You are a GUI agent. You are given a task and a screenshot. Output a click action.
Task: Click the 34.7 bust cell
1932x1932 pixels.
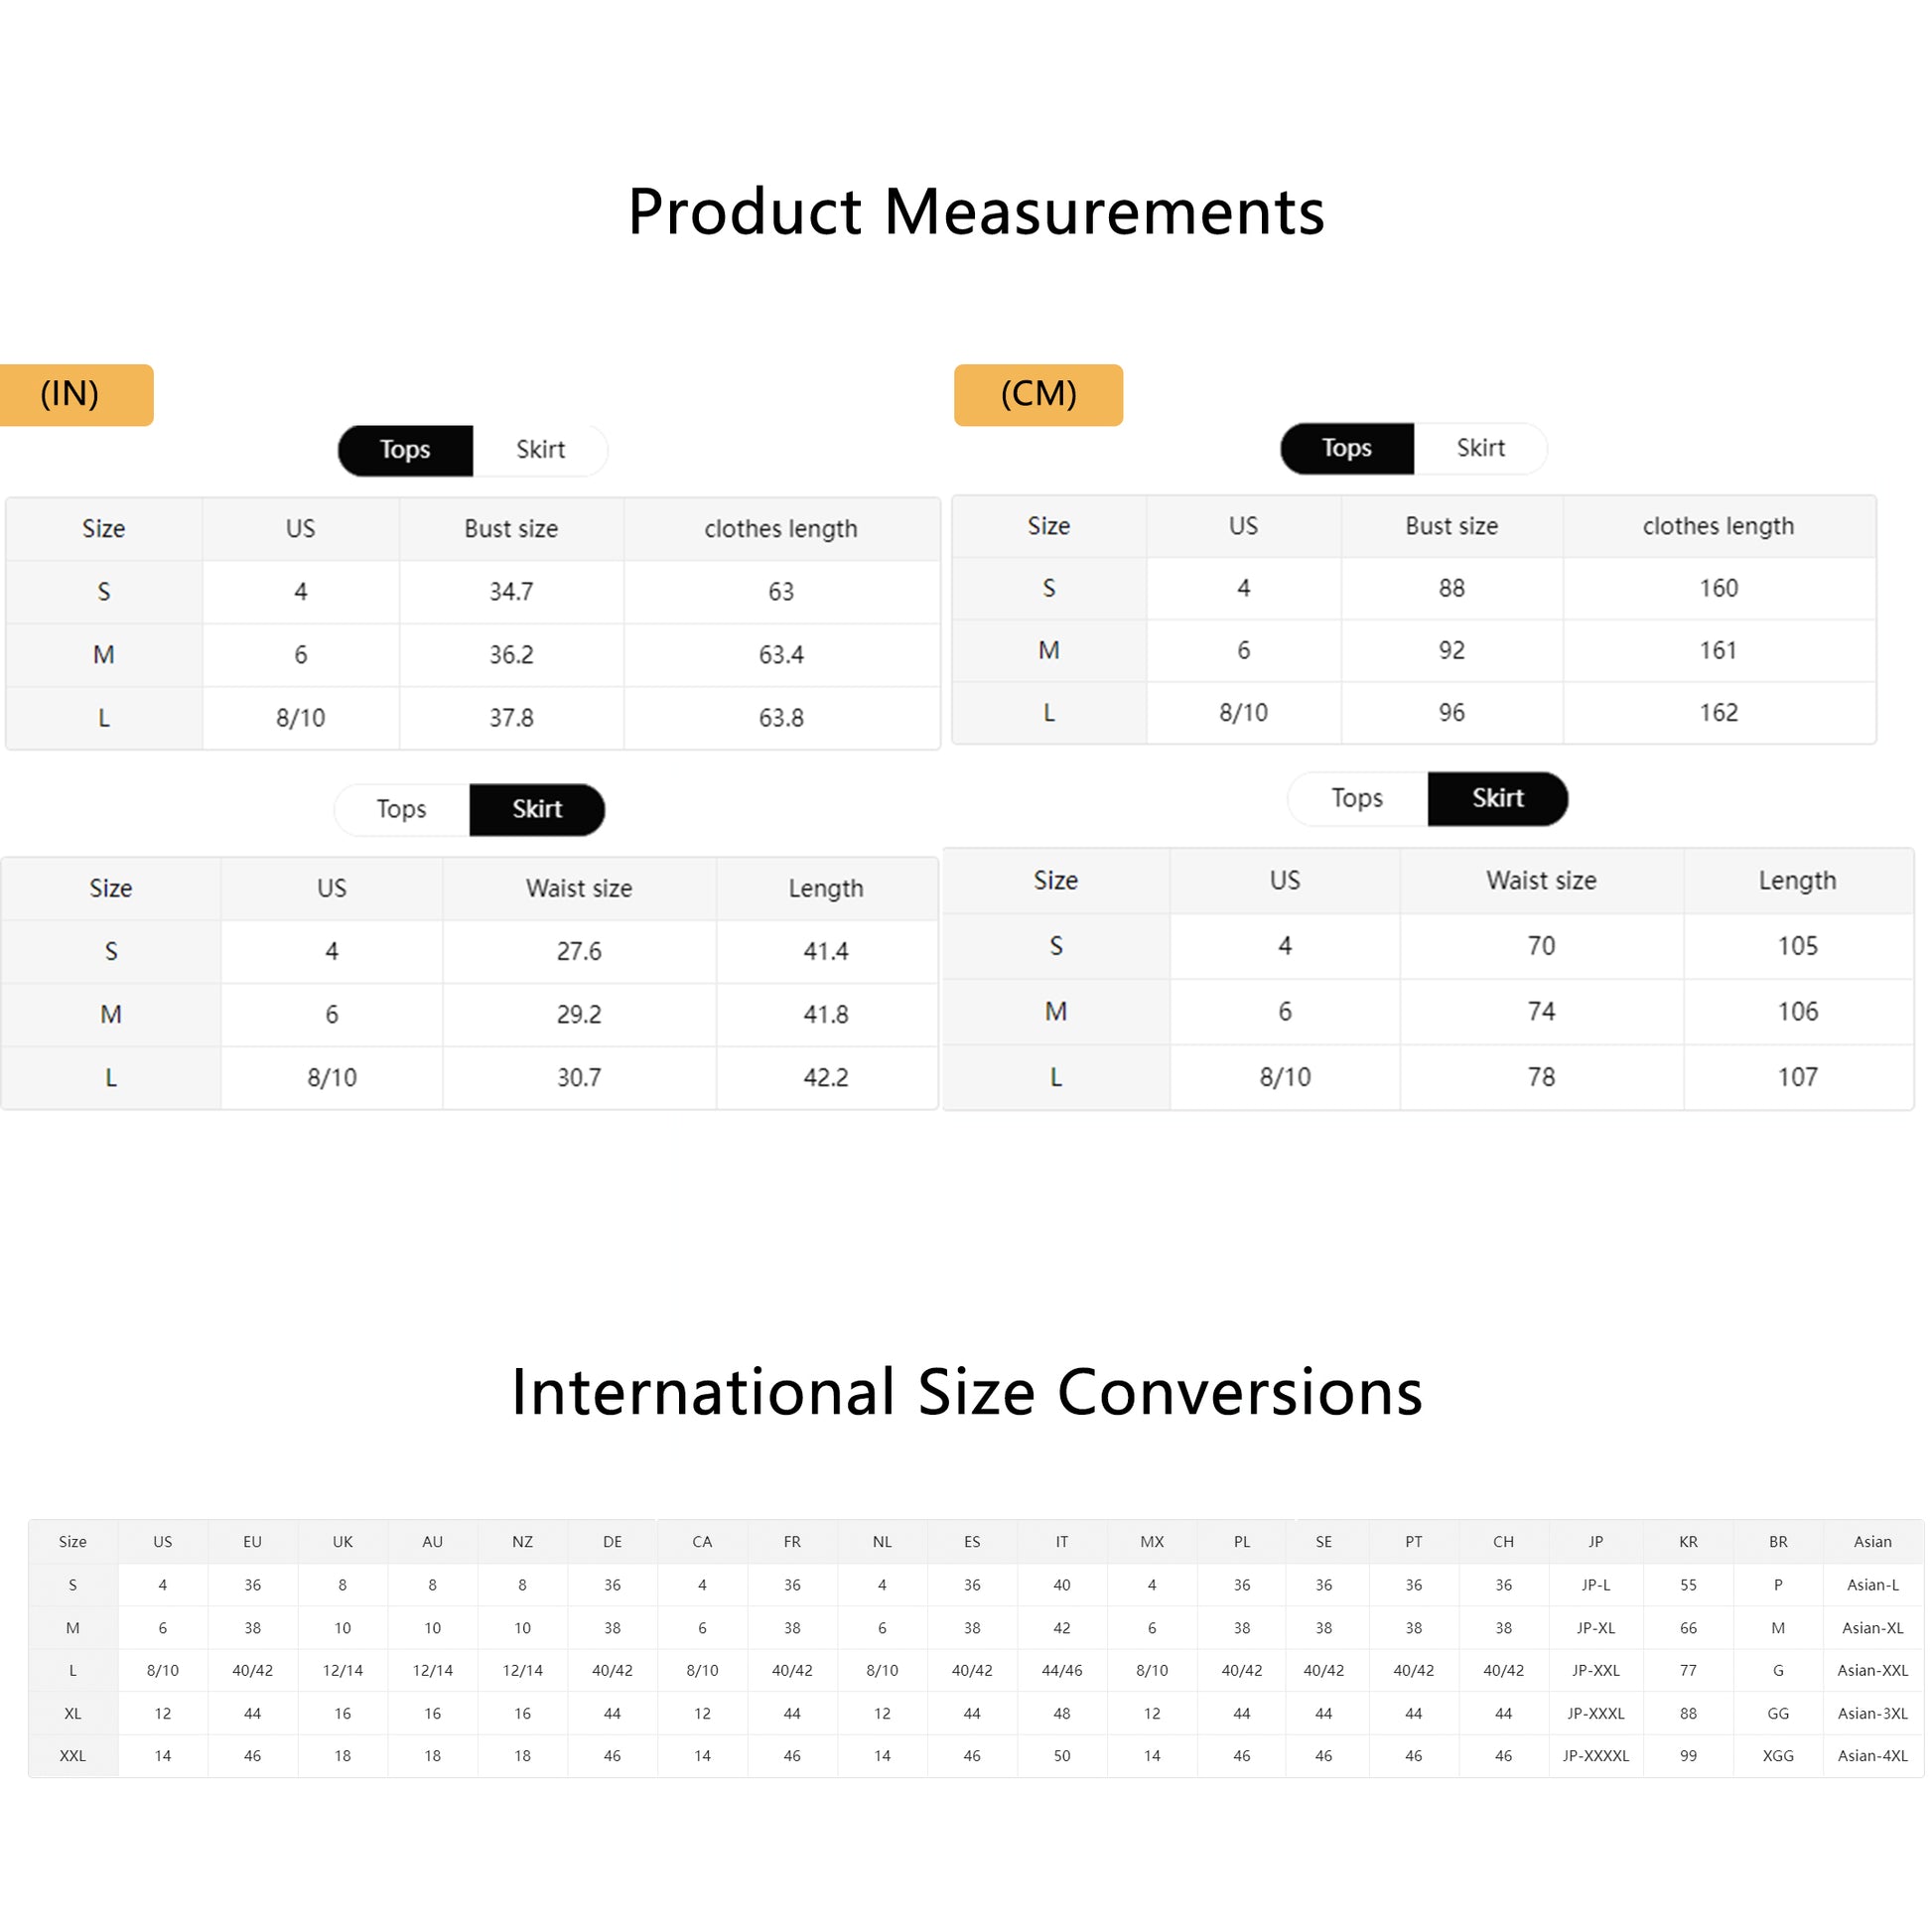click(x=511, y=592)
